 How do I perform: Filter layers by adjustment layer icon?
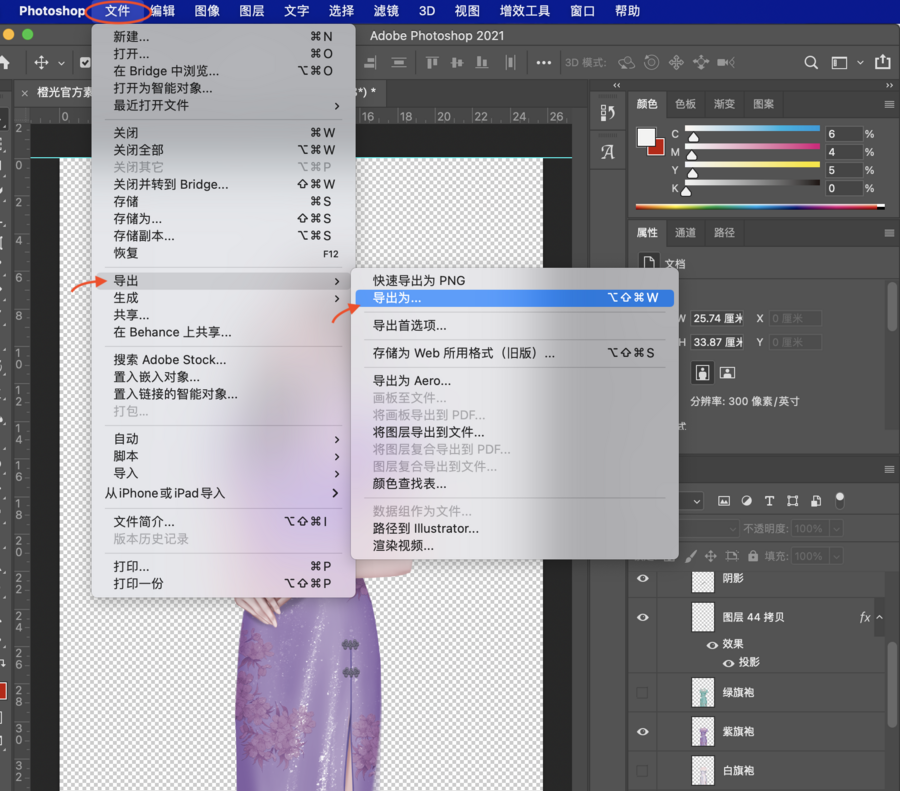point(746,501)
